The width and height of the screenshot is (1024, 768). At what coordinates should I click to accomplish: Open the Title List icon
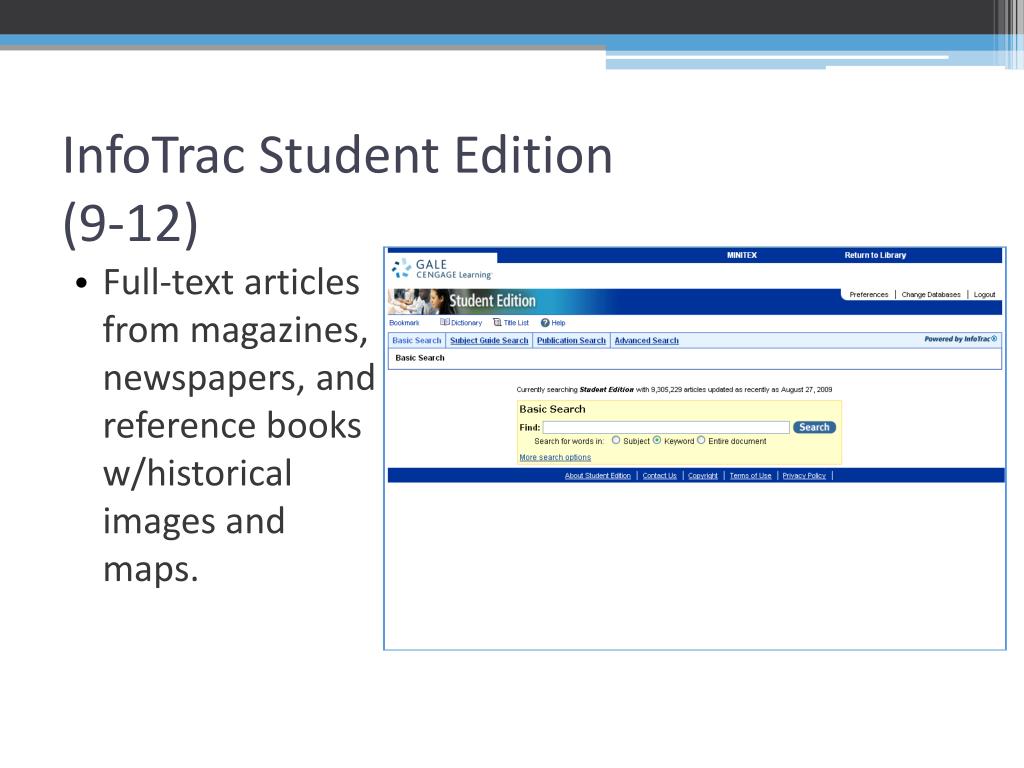coord(497,323)
